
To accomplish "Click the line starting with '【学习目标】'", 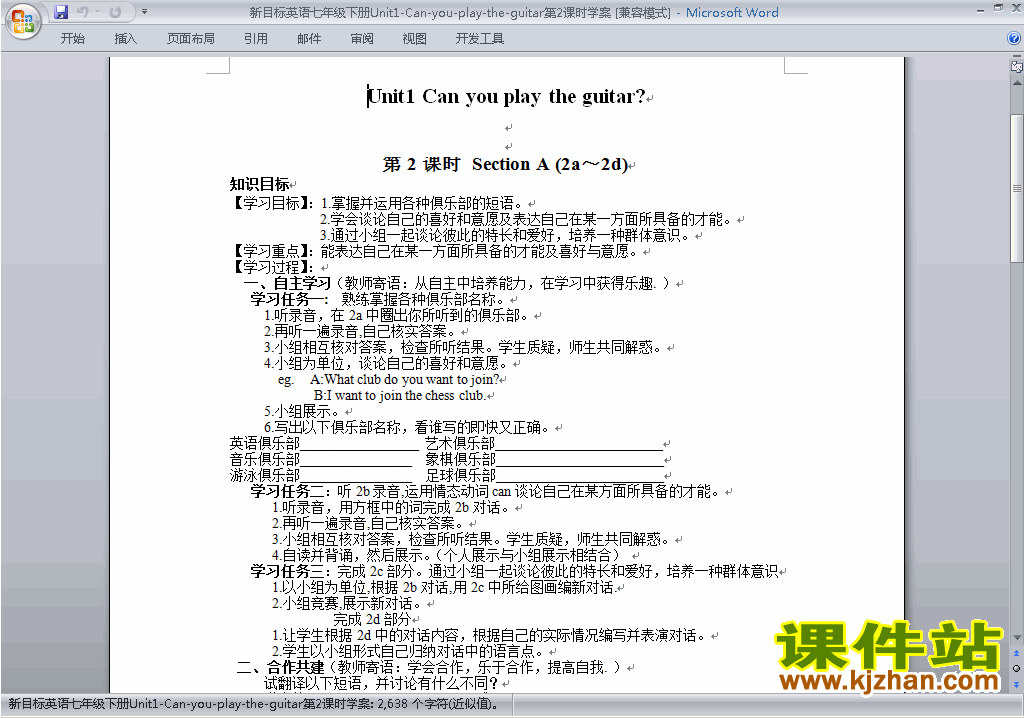I will pyautogui.click(x=379, y=203).
